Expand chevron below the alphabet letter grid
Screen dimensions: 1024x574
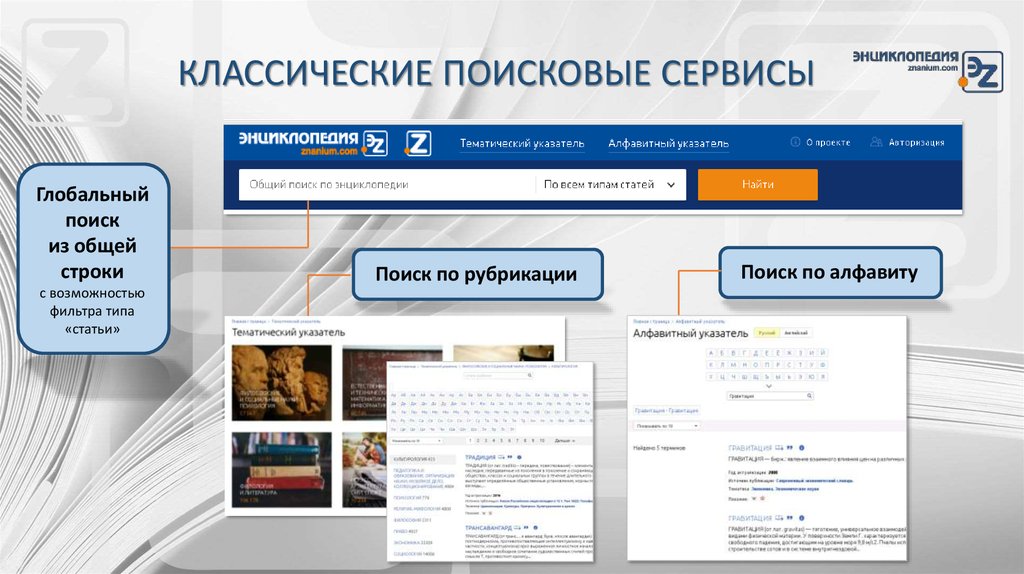767,385
